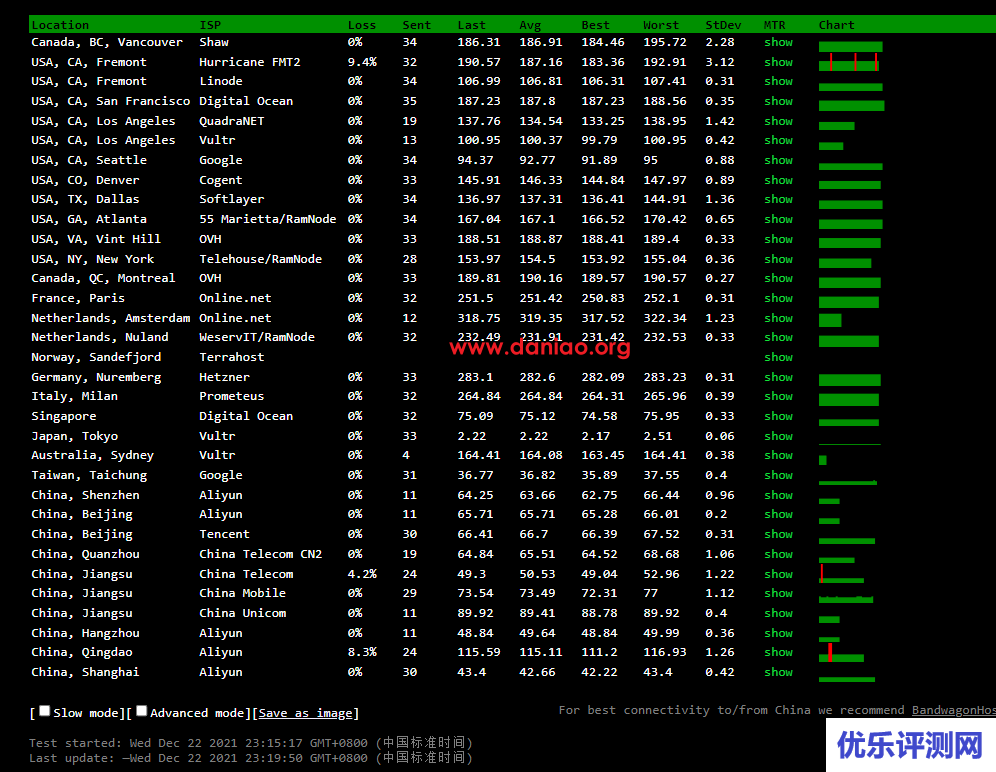Show MTR for Hangzhou Aliyun row
Viewport: 996px width, 772px height.
(x=778, y=633)
